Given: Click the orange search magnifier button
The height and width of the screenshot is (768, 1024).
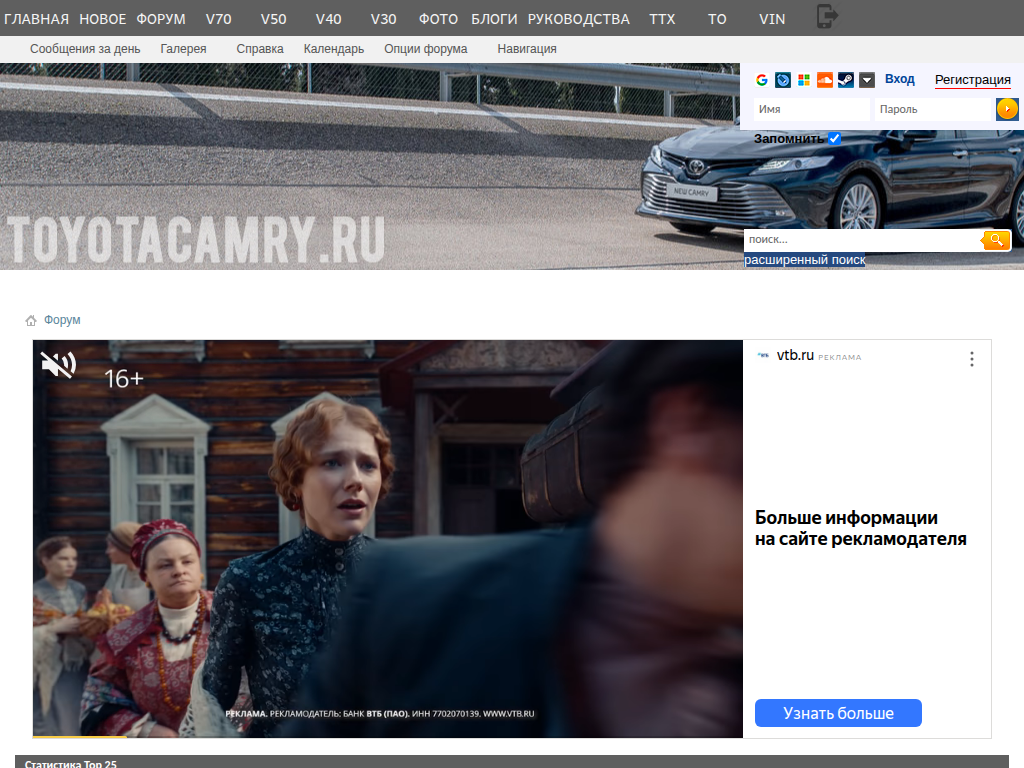Looking at the screenshot, I should pyautogui.click(x=996, y=240).
